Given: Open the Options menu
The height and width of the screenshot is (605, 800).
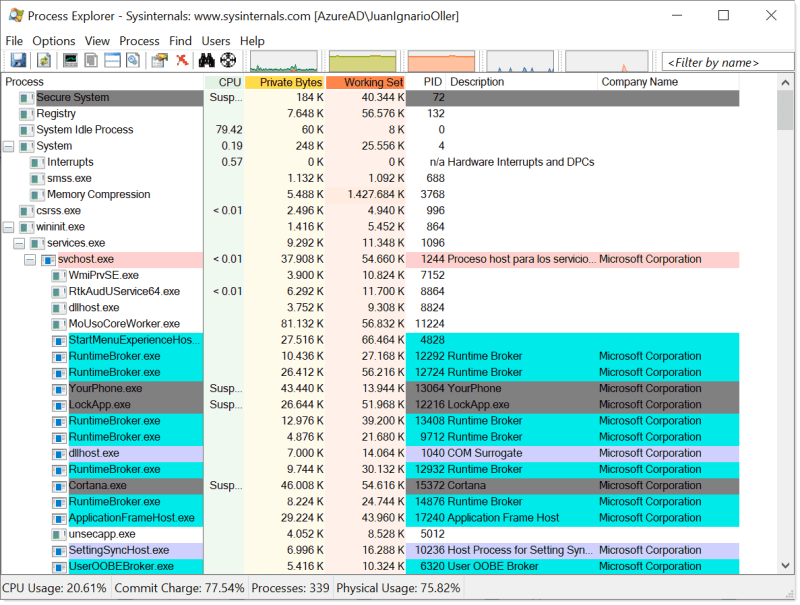Looking at the screenshot, I should [54, 41].
